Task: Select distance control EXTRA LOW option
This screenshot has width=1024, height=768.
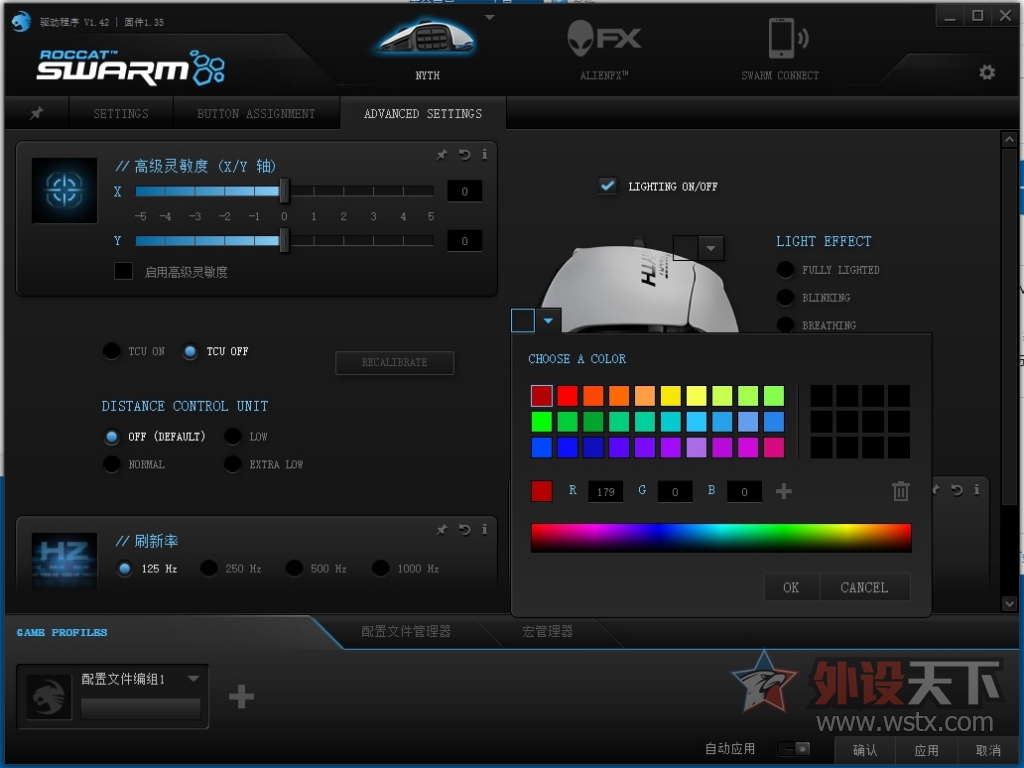Action: (x=232, y=464)
